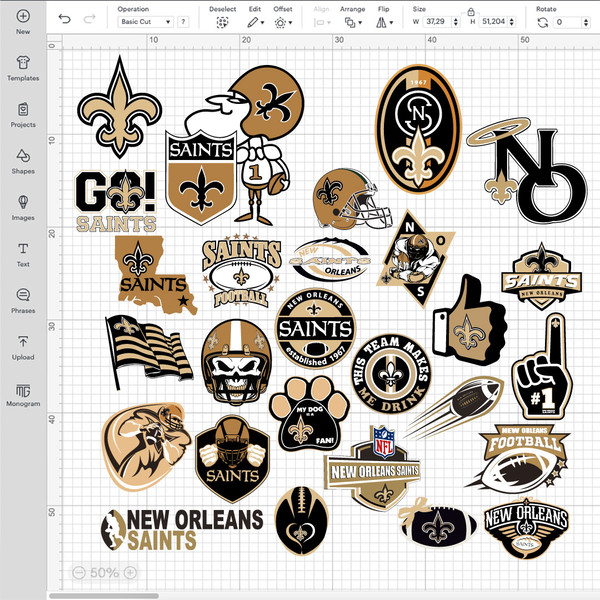
Task: Select the New Orleans Saints text logo
Action: click(x=182, y=530)
